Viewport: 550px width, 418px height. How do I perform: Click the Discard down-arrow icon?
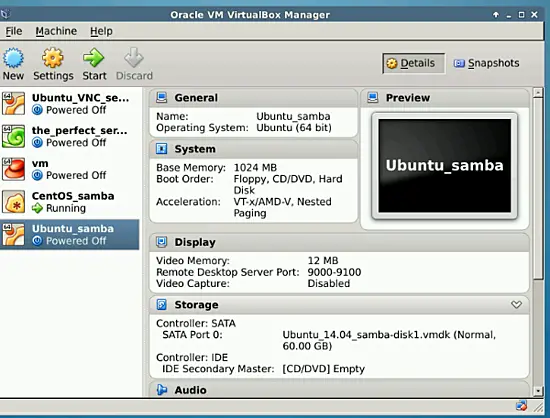point(134,58)
